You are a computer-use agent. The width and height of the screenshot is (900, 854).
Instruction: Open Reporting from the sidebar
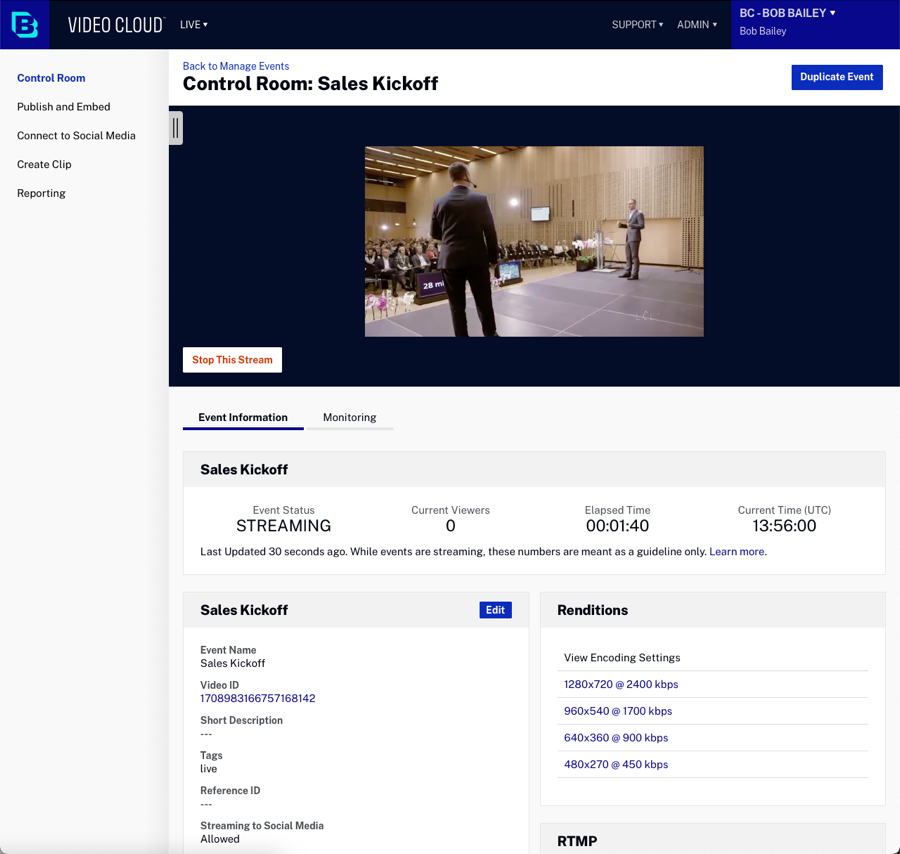[x=41, y=194]
